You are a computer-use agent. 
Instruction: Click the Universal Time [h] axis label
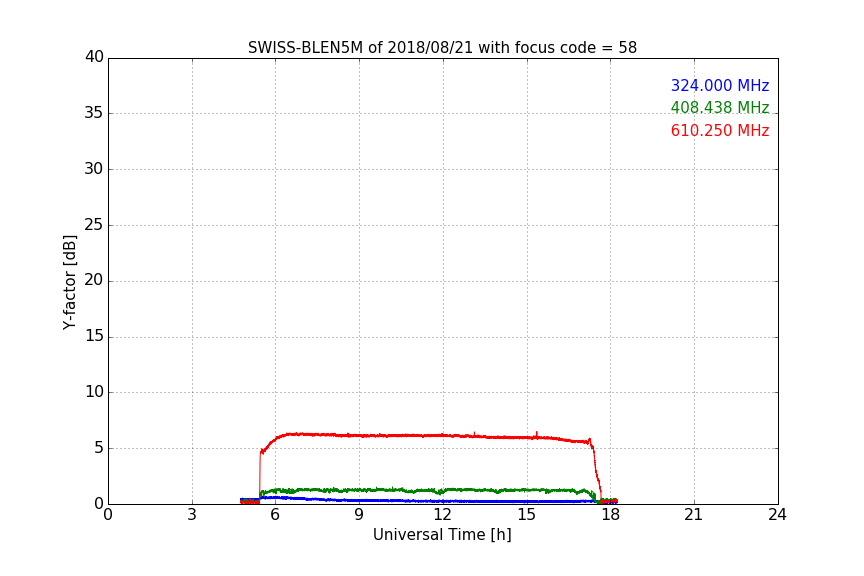coord(442,535)
